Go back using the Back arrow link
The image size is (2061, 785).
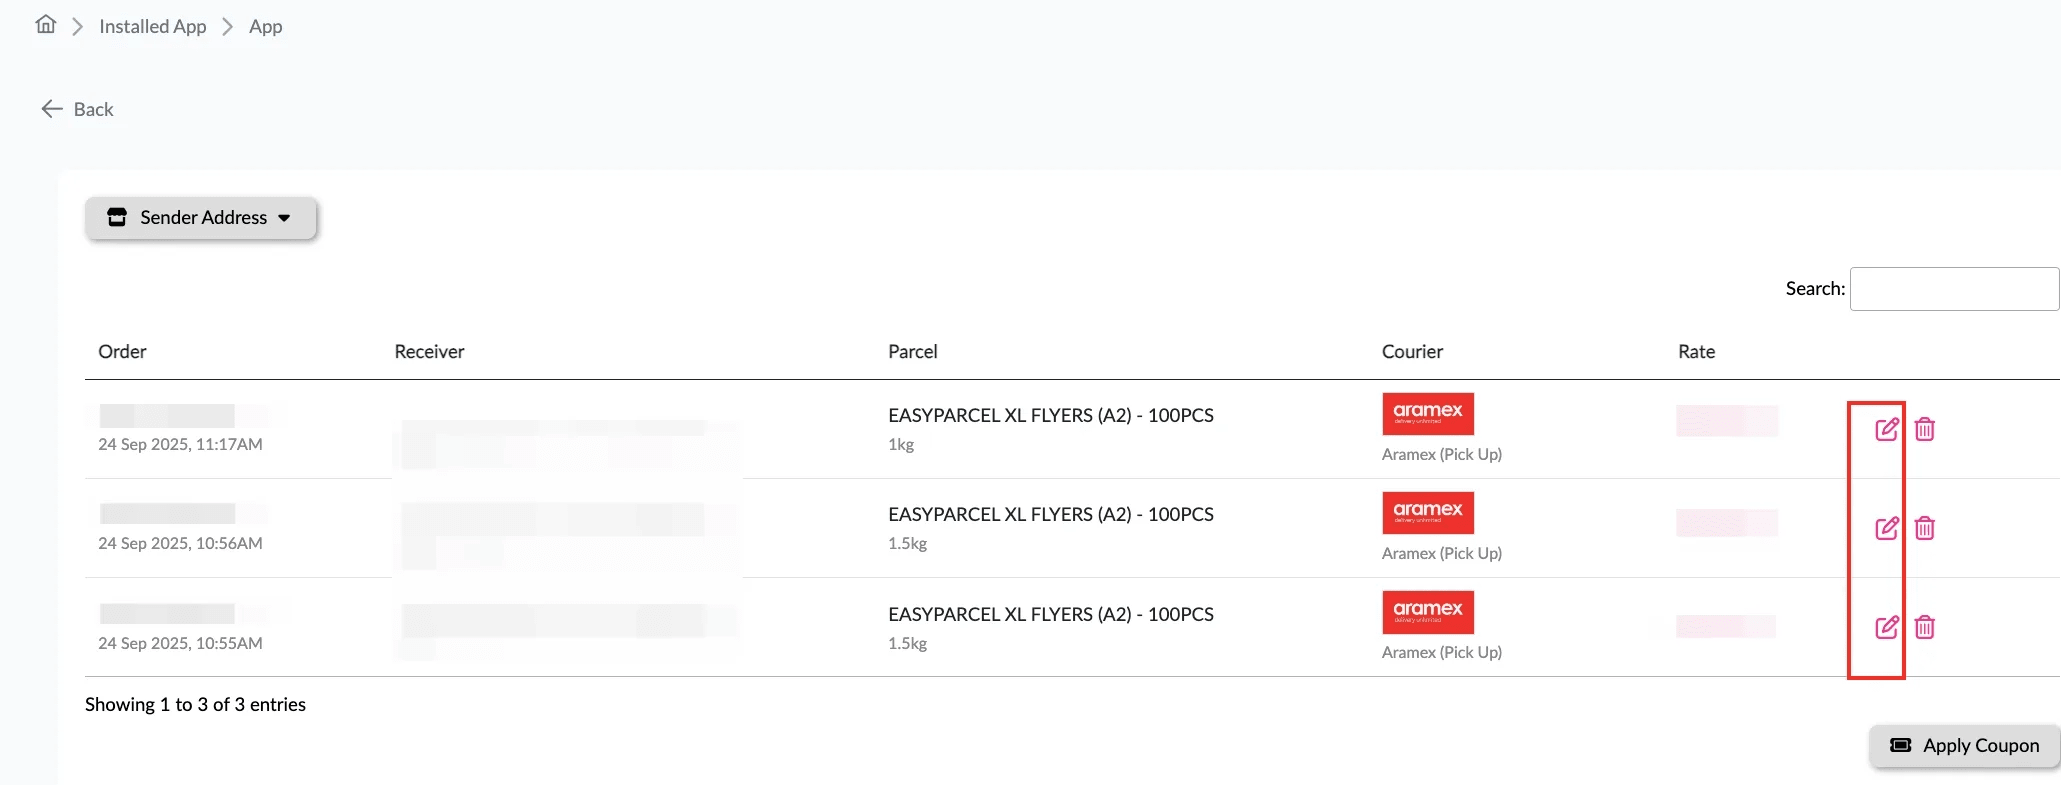tap(77, 109)
